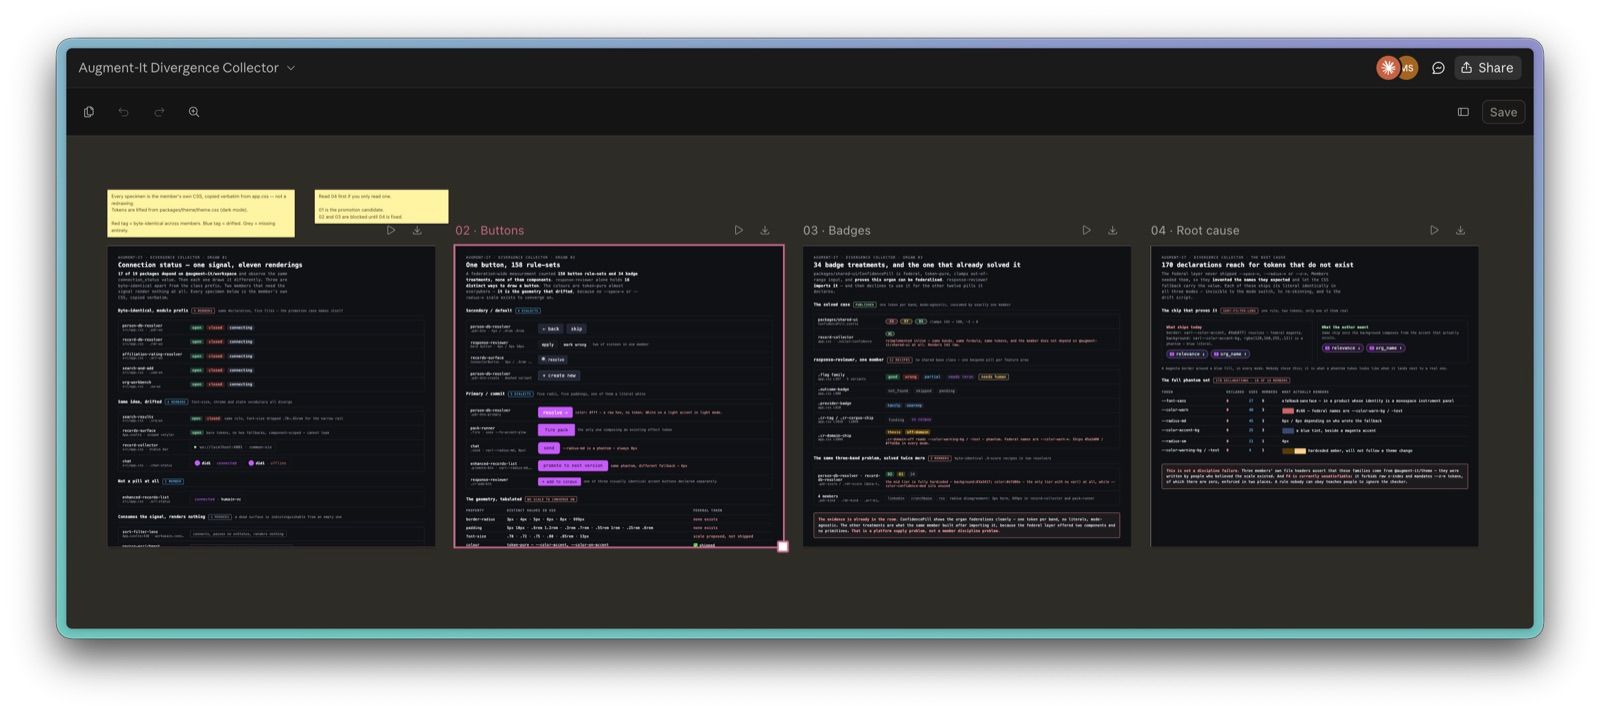This screenshot has height=713, width=1600.
Task: Play the 03 · Badges frame
Action: pyautogui.click(x=1086, y=230)
